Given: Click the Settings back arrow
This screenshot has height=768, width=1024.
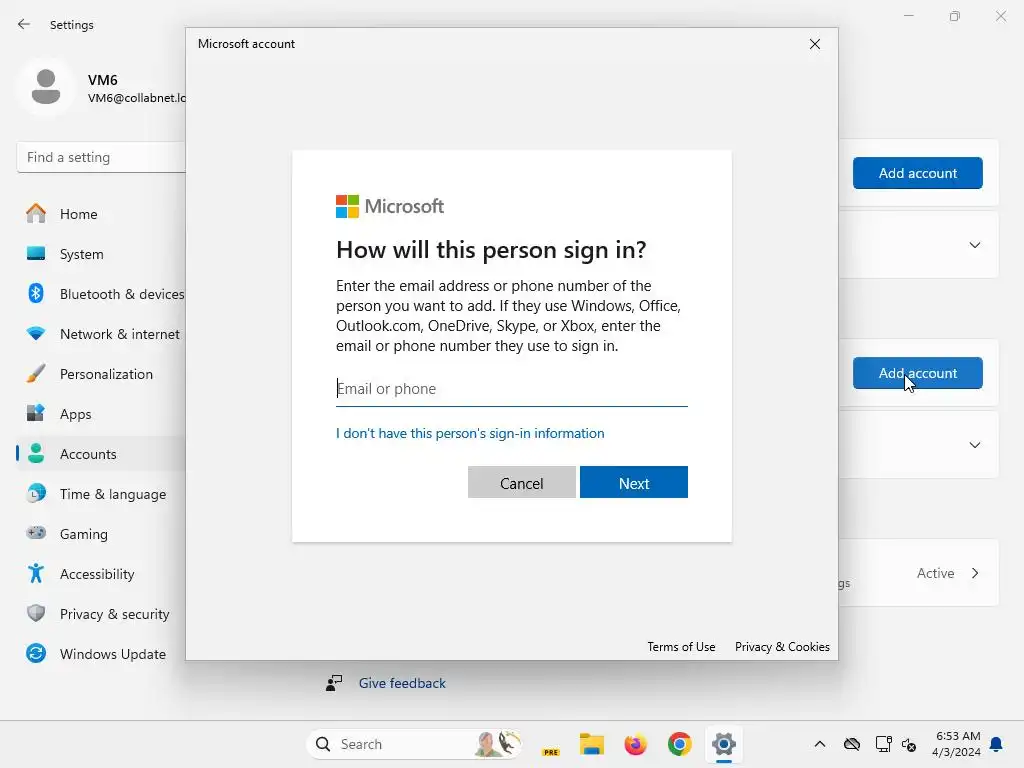Looking at the screenshot, I should [x=24, y=24].
